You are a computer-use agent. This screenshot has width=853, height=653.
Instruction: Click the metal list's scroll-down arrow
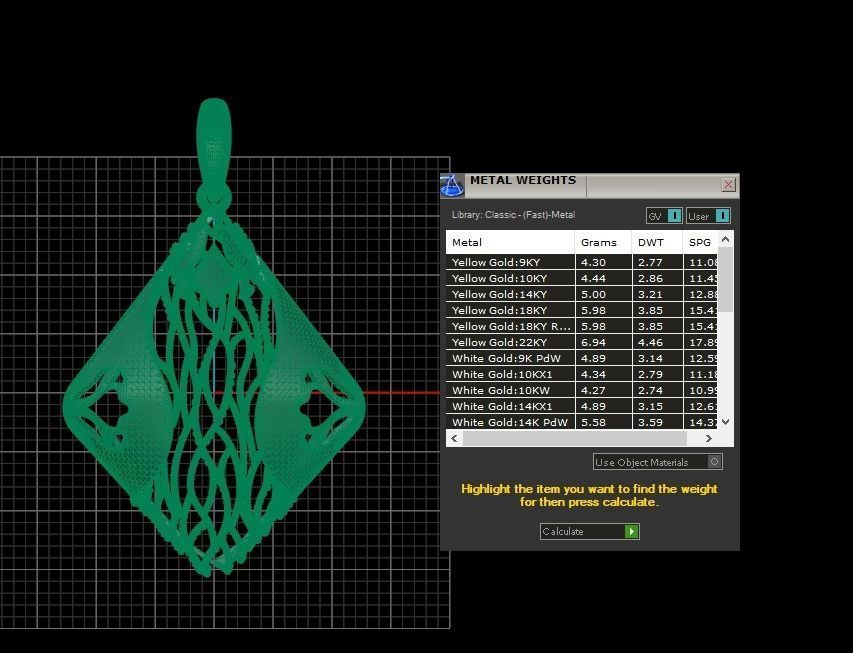point(725,422)
